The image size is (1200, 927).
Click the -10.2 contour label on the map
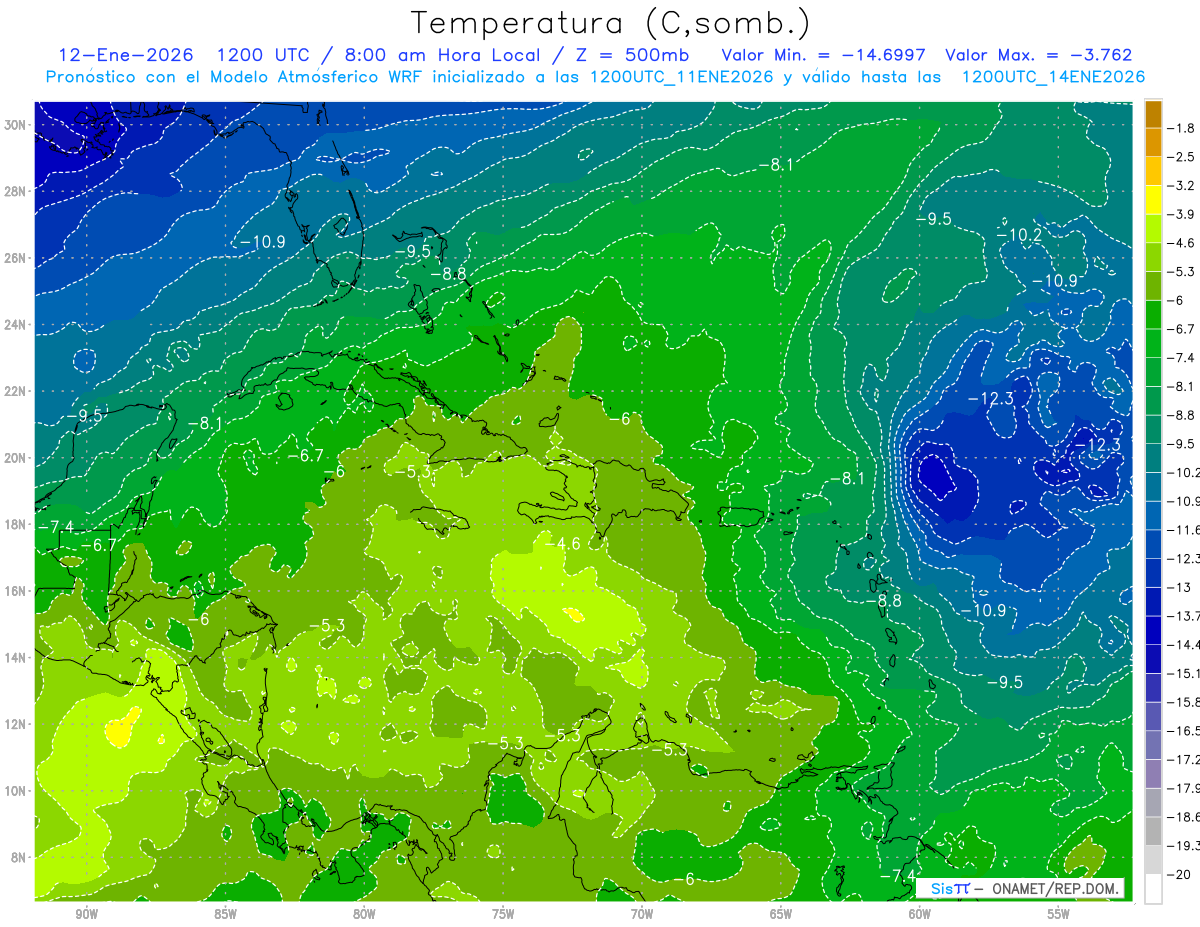click(x=1020, y=234)
